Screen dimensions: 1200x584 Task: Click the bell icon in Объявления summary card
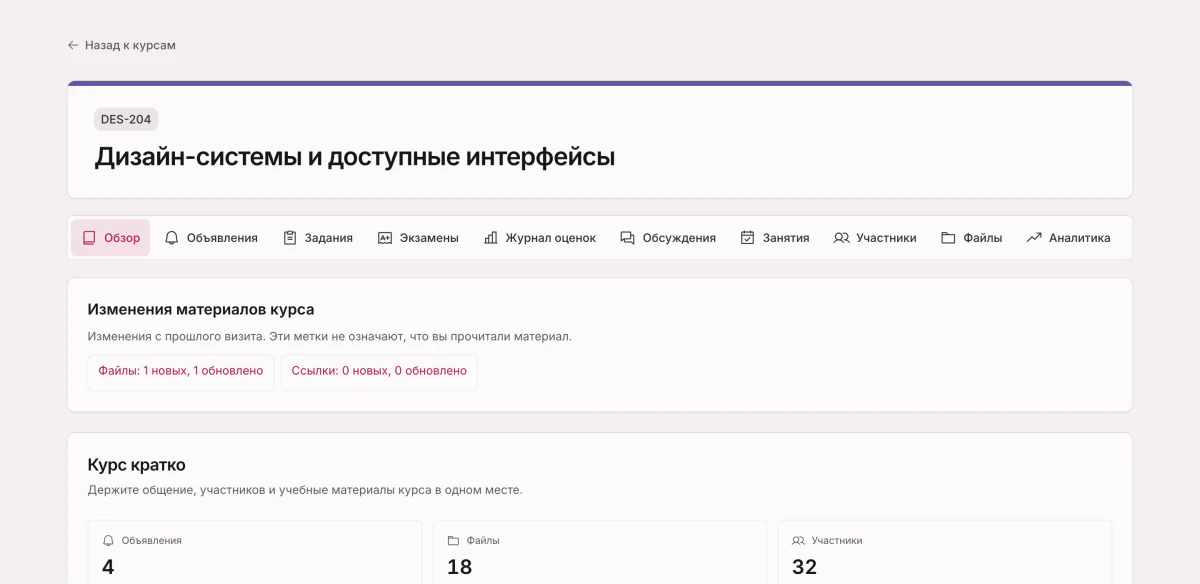[x=108, y=540]
